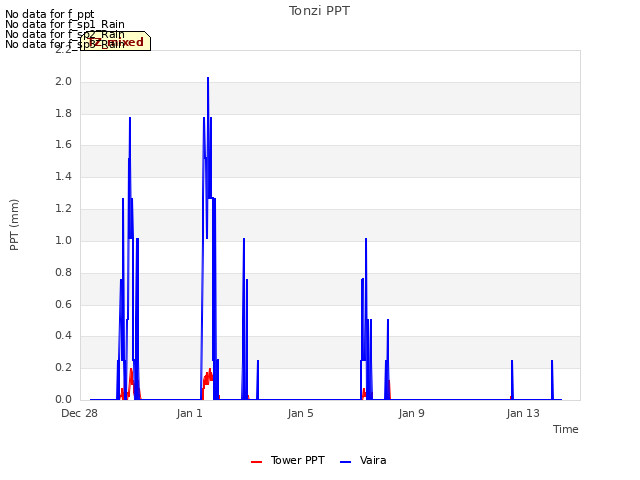Click the Jan 5 x-axis tick label
Image resolution: width=640 pixels, height=480 pixels.
click(300, 413)
